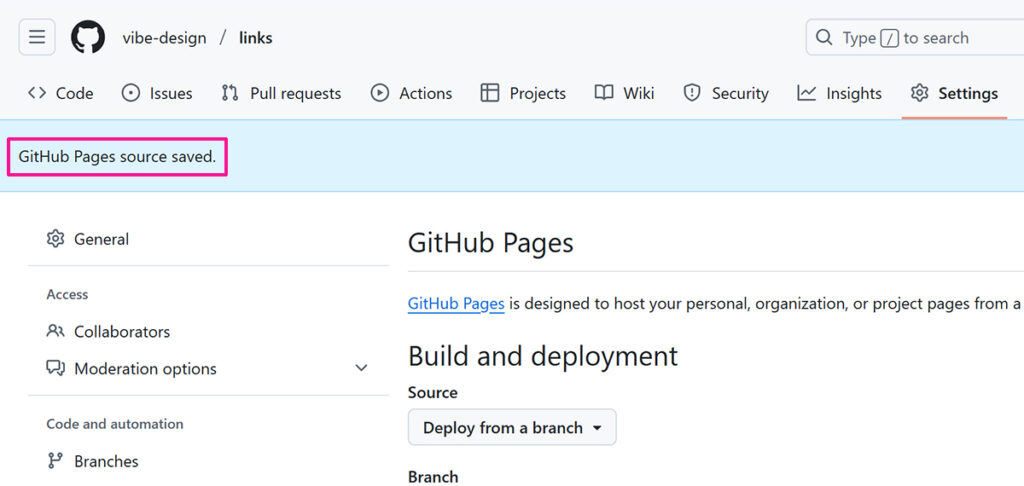The height and width of the screenshot is (486, 1024).
Task: Open the Deploy from a branch dropdown
Action: coord(512,427)
